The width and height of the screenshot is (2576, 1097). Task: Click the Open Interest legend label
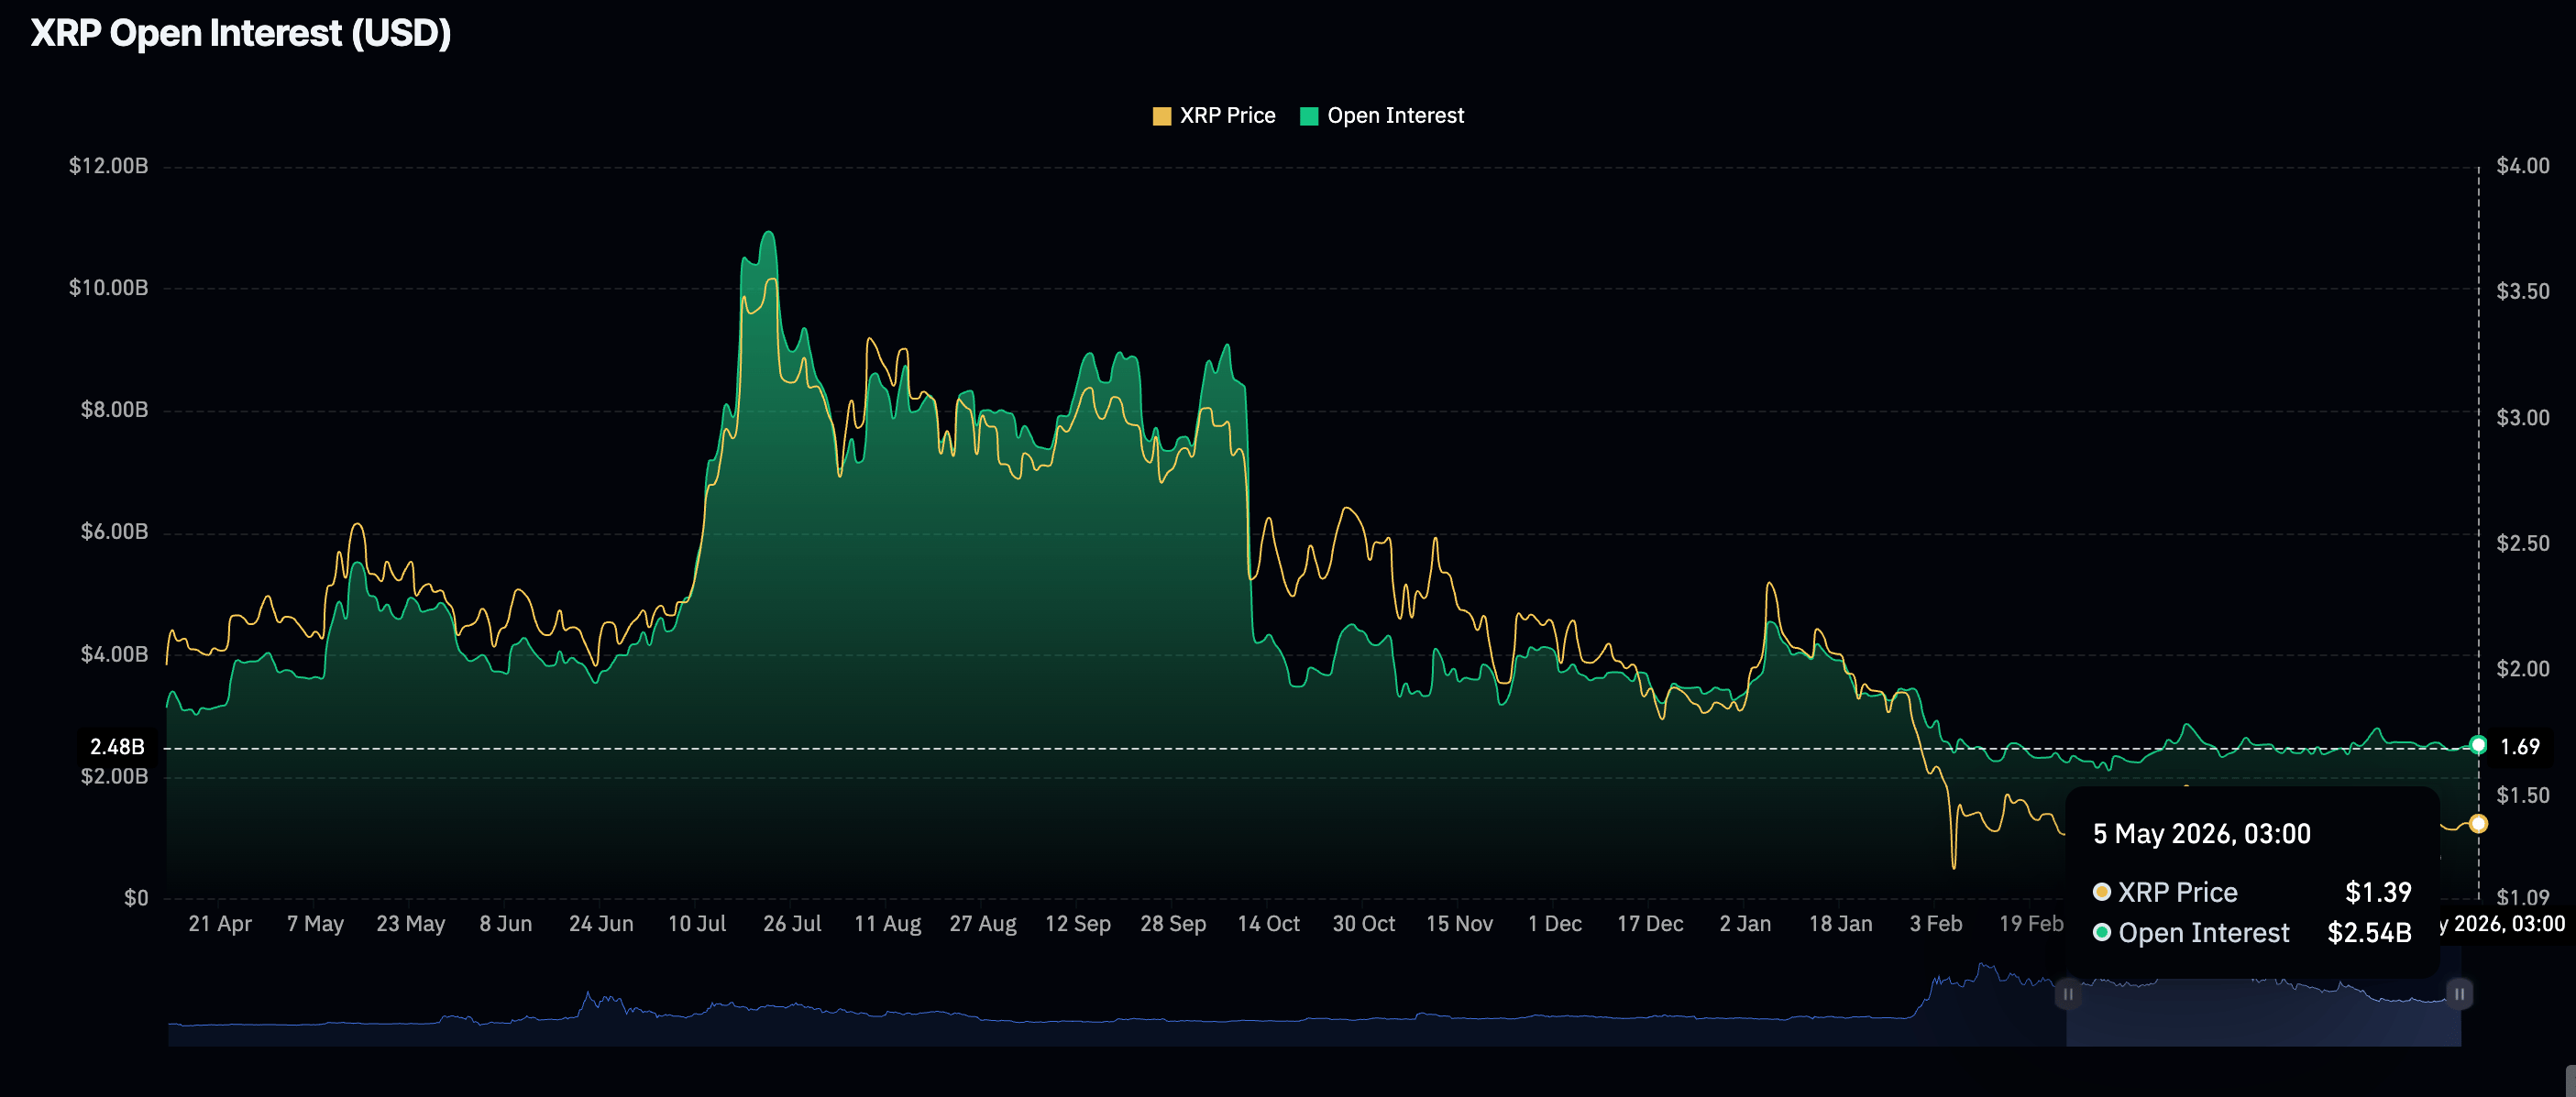pyautogui.click(x=1395, y=116)
